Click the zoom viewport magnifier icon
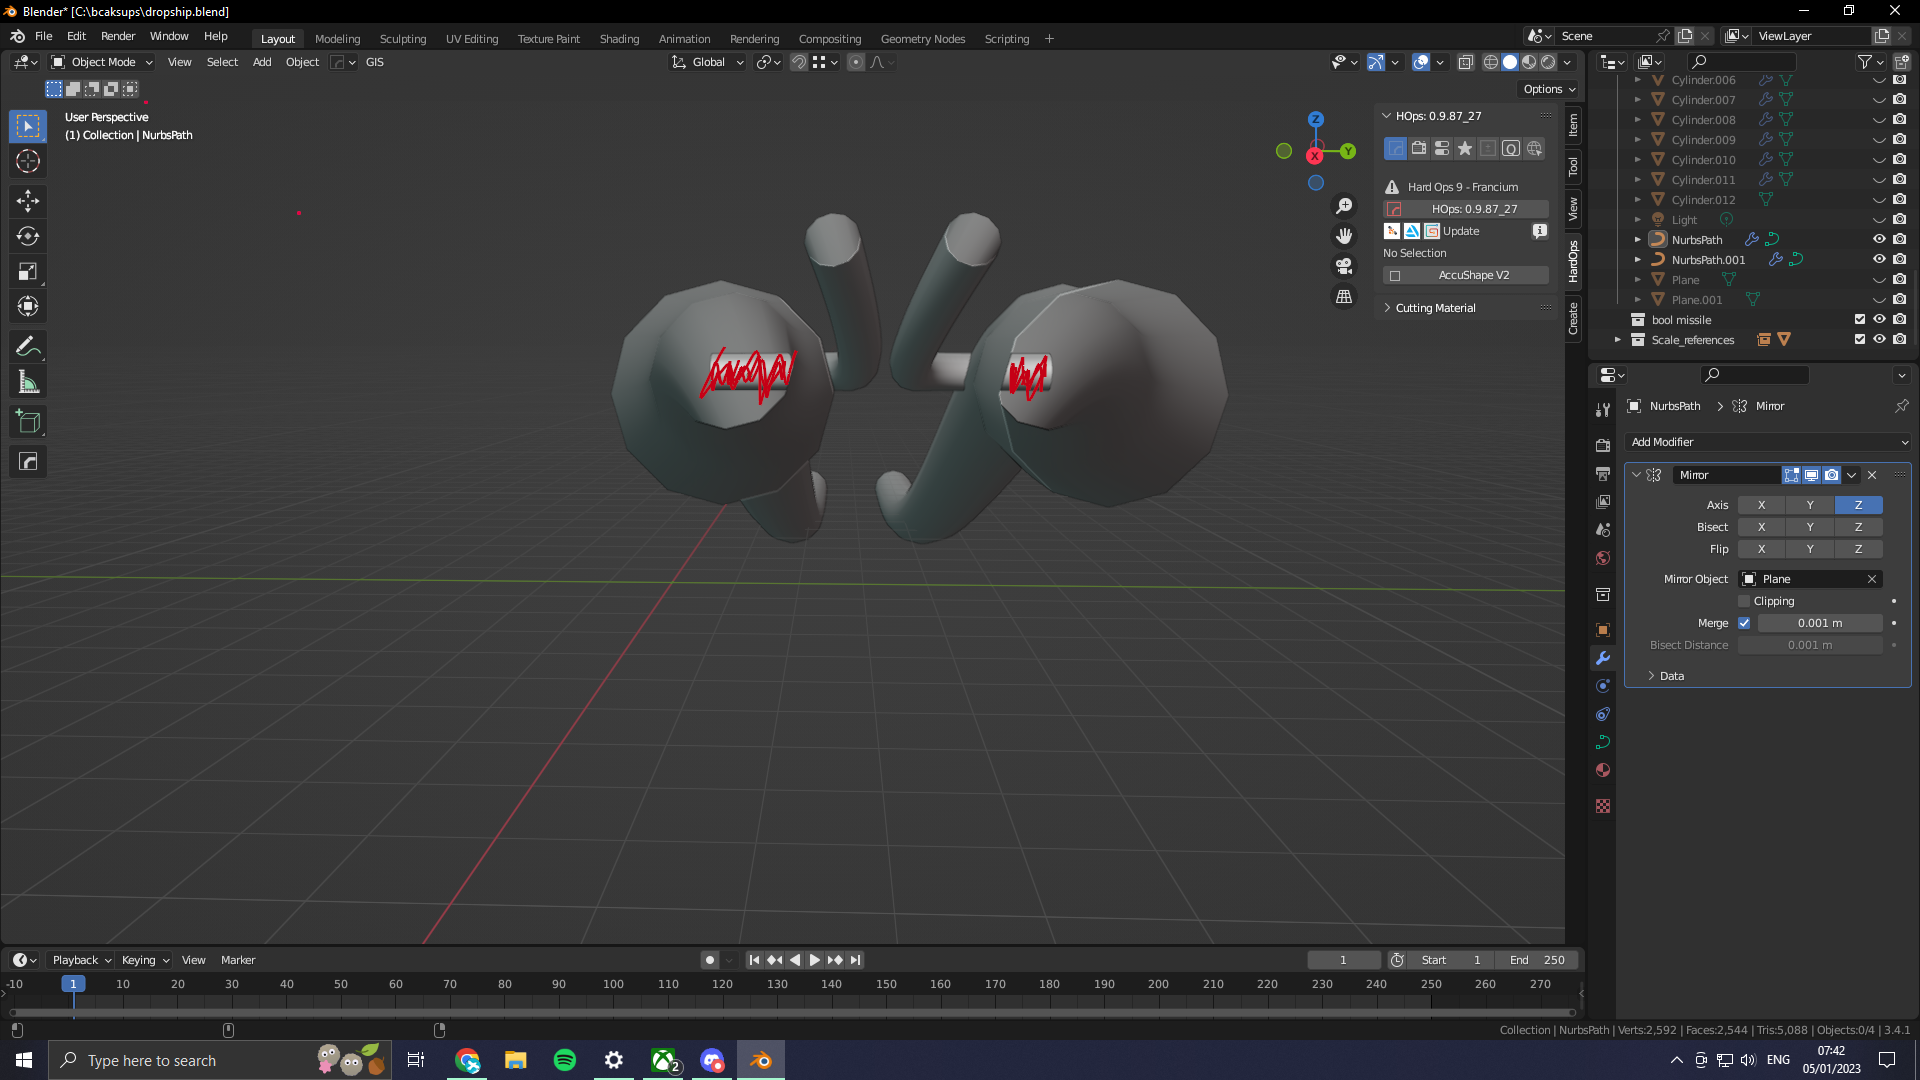Image resolution: width=1920 pixels, height=1080 pixels. [1344, 205]
